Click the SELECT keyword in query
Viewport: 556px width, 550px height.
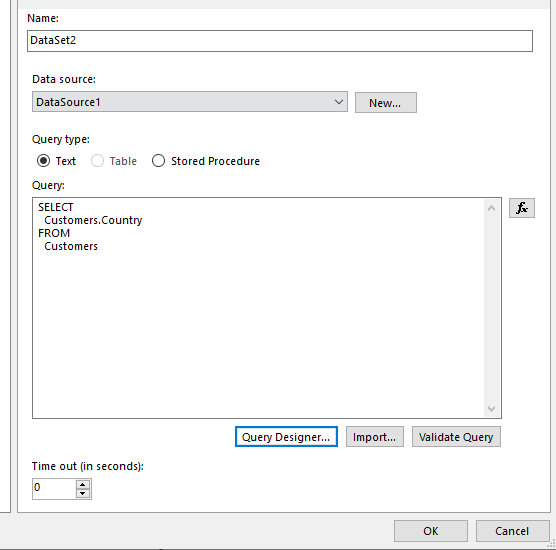tap(56, 207)
